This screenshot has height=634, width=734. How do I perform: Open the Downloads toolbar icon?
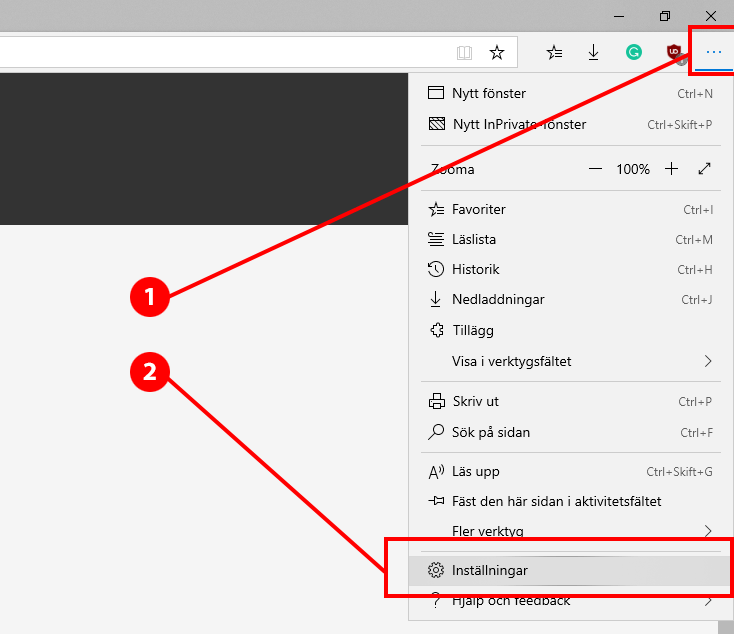pos(593,52)
